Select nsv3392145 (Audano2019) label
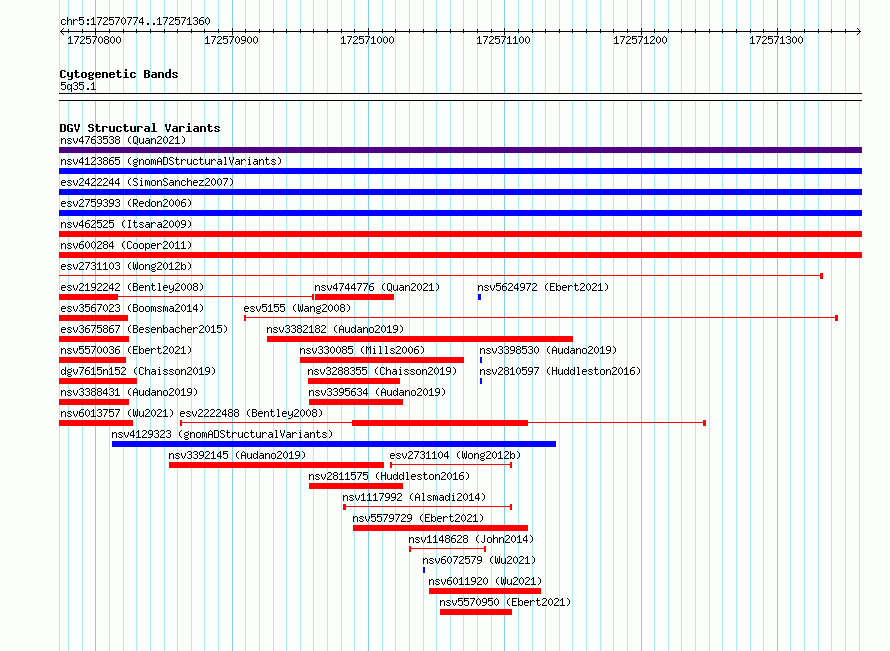 click(x=237, y=455)
